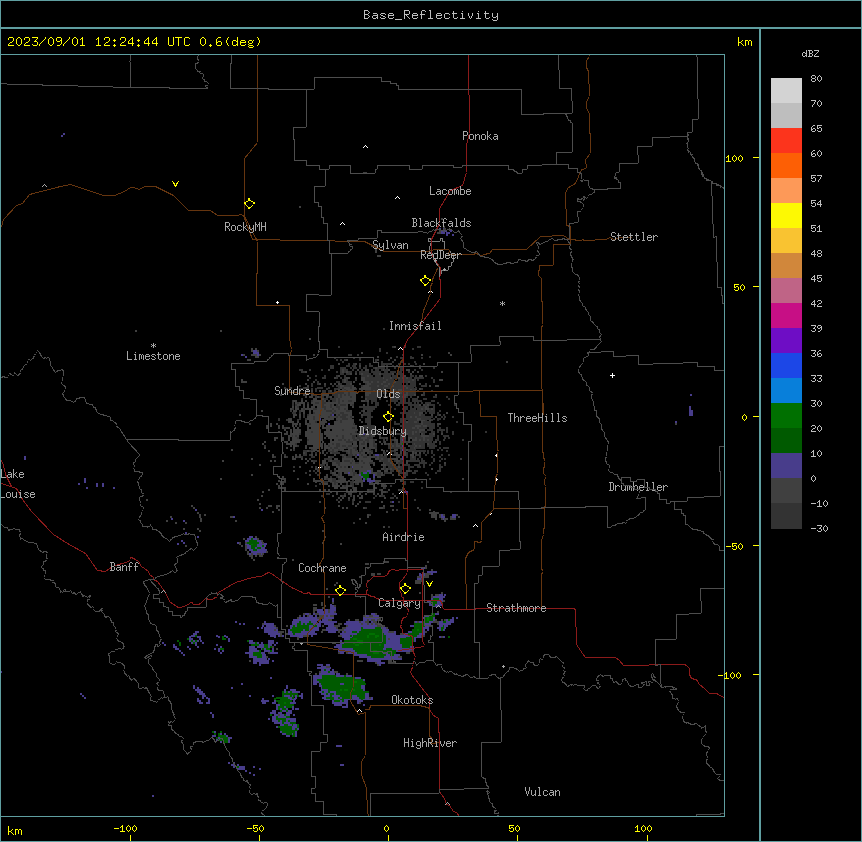Click the RockyMH label
Viewport: 862px width, 842px height.
(245, 227)
